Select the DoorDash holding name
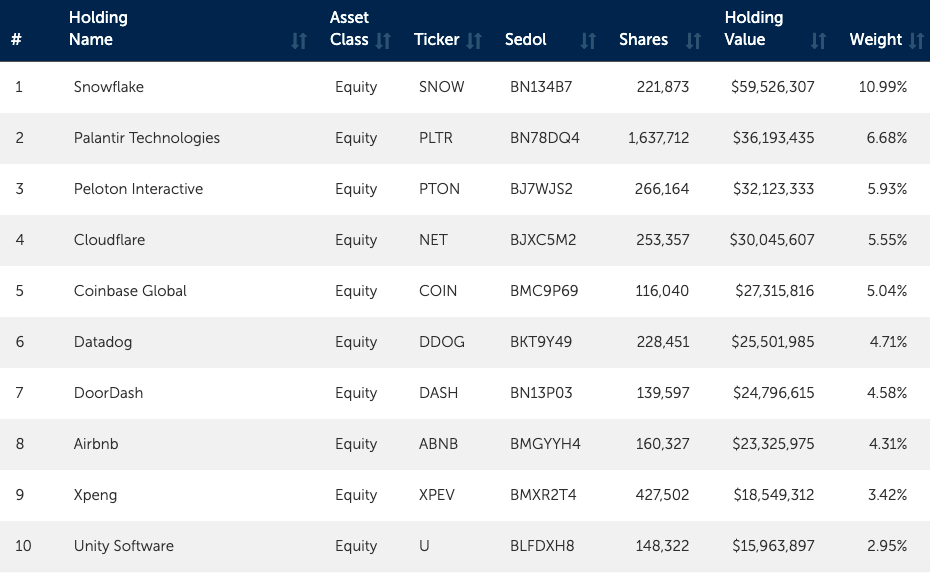Image resolution: width=930 pixels, height=573 pixels. pos(108,393)
